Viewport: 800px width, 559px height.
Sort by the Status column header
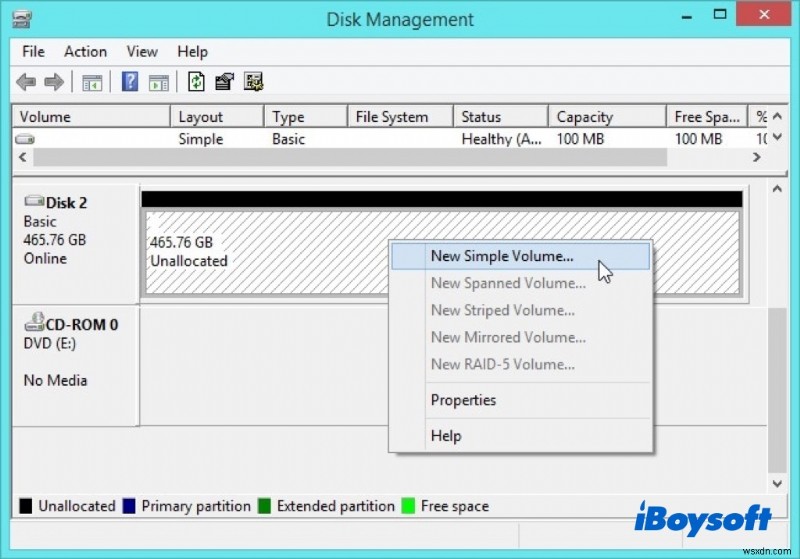(x=501, y=117)
